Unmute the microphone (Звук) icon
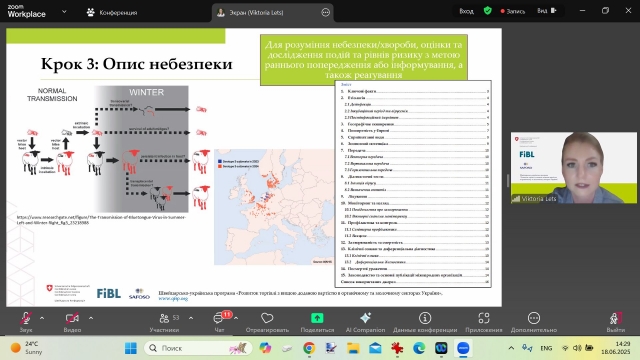640x360 pixels. (x=26, y=318)
